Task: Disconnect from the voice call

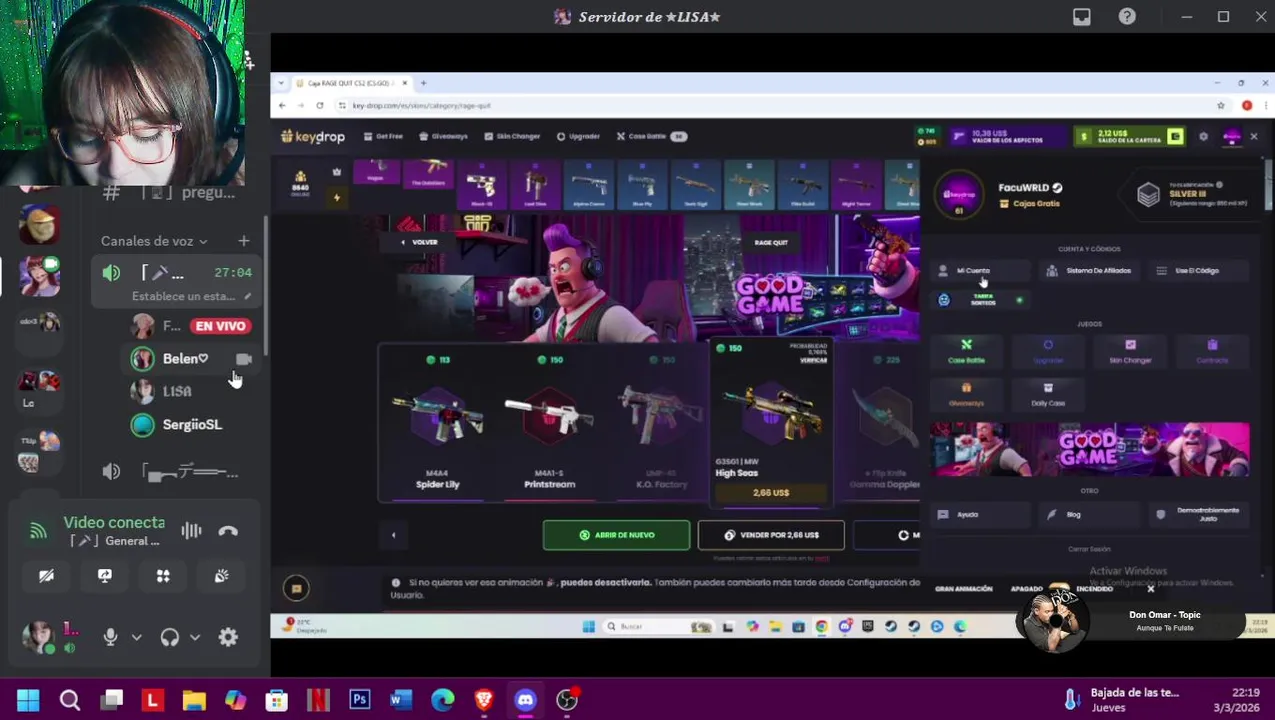Action: (x=228, y=531)
